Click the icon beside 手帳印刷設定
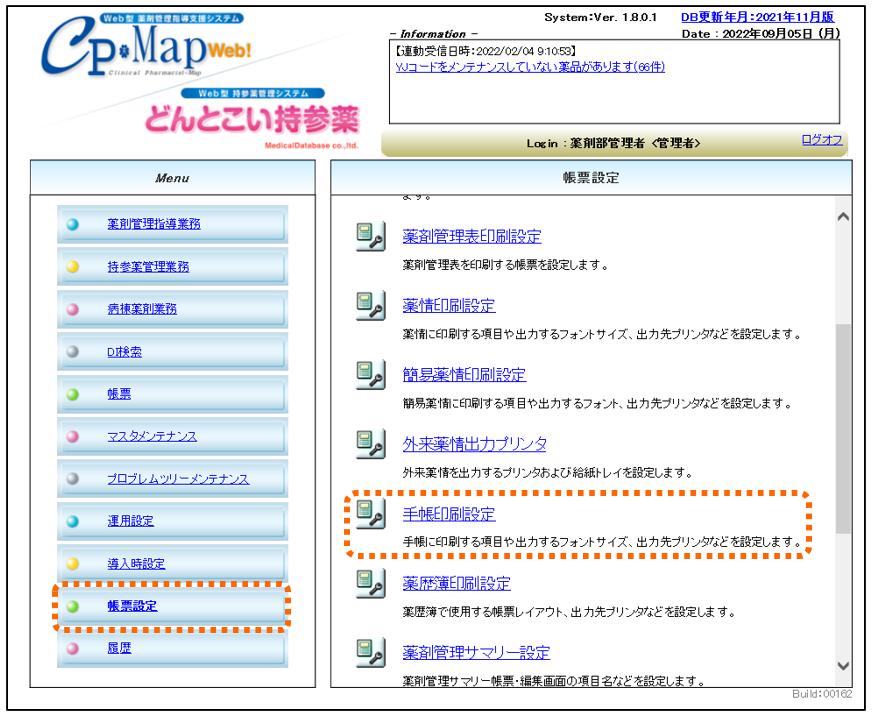This screenshot has height=721, width=873. (371, 514)
